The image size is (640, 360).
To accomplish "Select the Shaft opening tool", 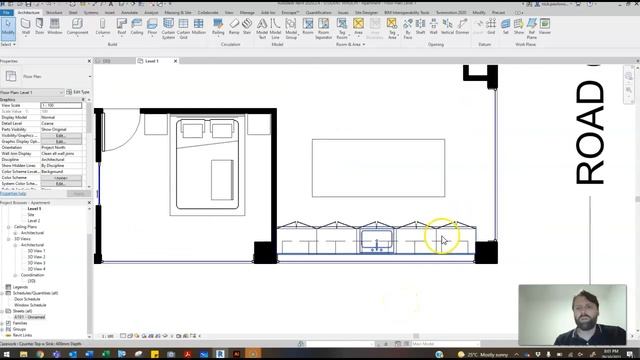I will [x=420, y=27].
